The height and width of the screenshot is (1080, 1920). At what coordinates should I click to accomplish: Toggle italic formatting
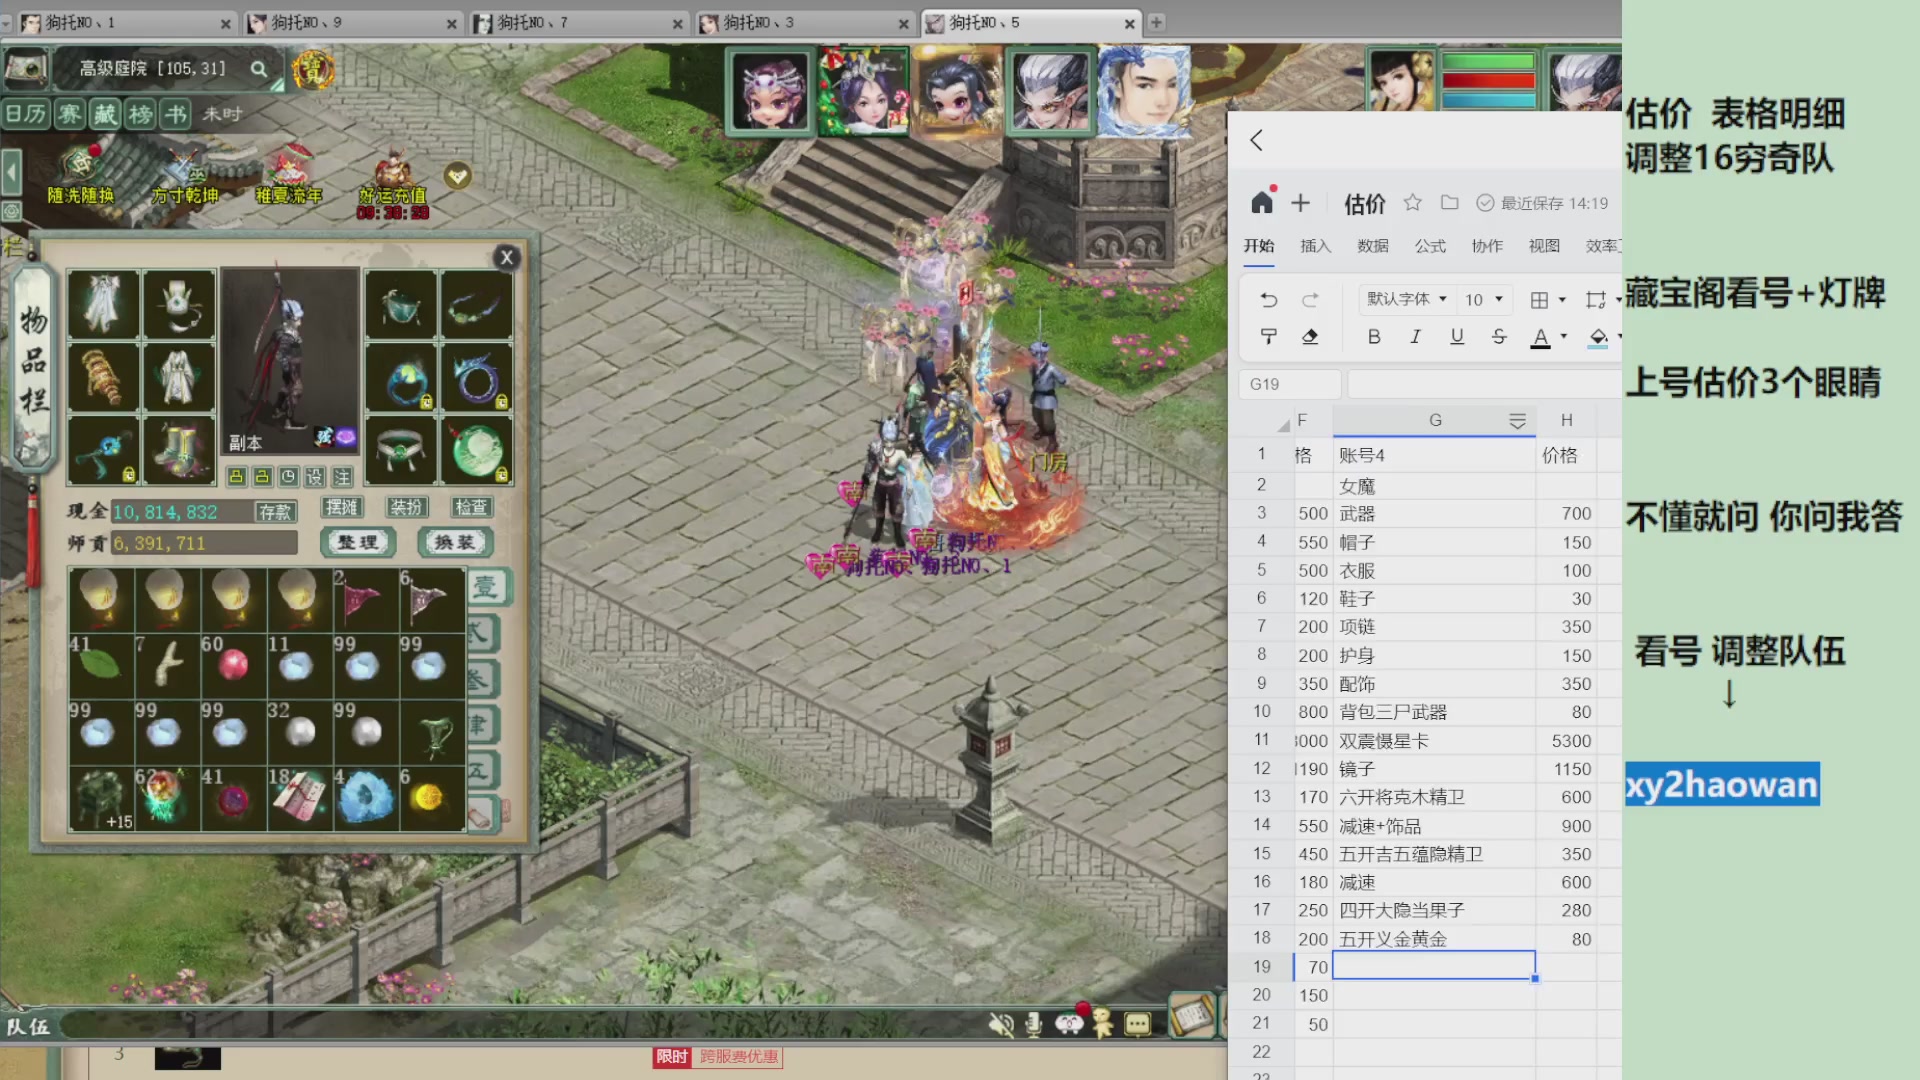[1415, 337]
